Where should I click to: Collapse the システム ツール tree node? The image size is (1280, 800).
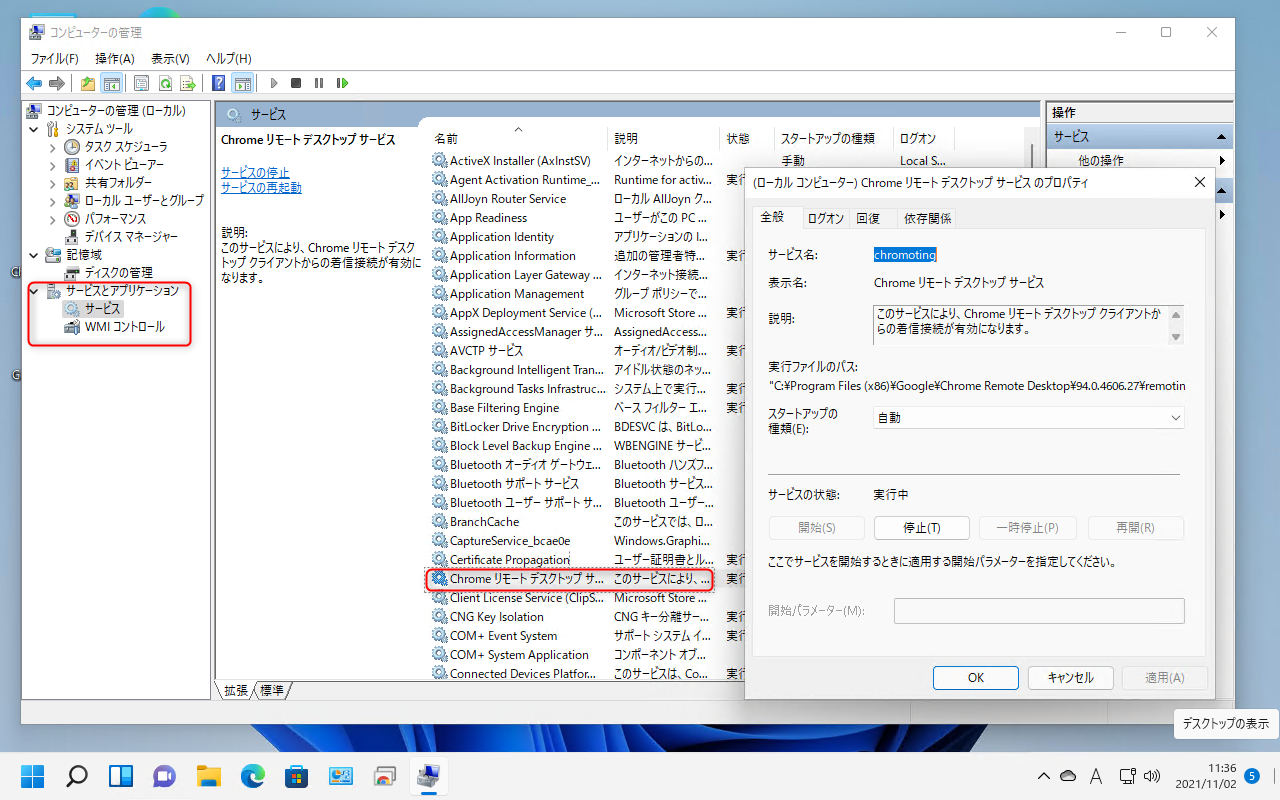pos(35,129)
